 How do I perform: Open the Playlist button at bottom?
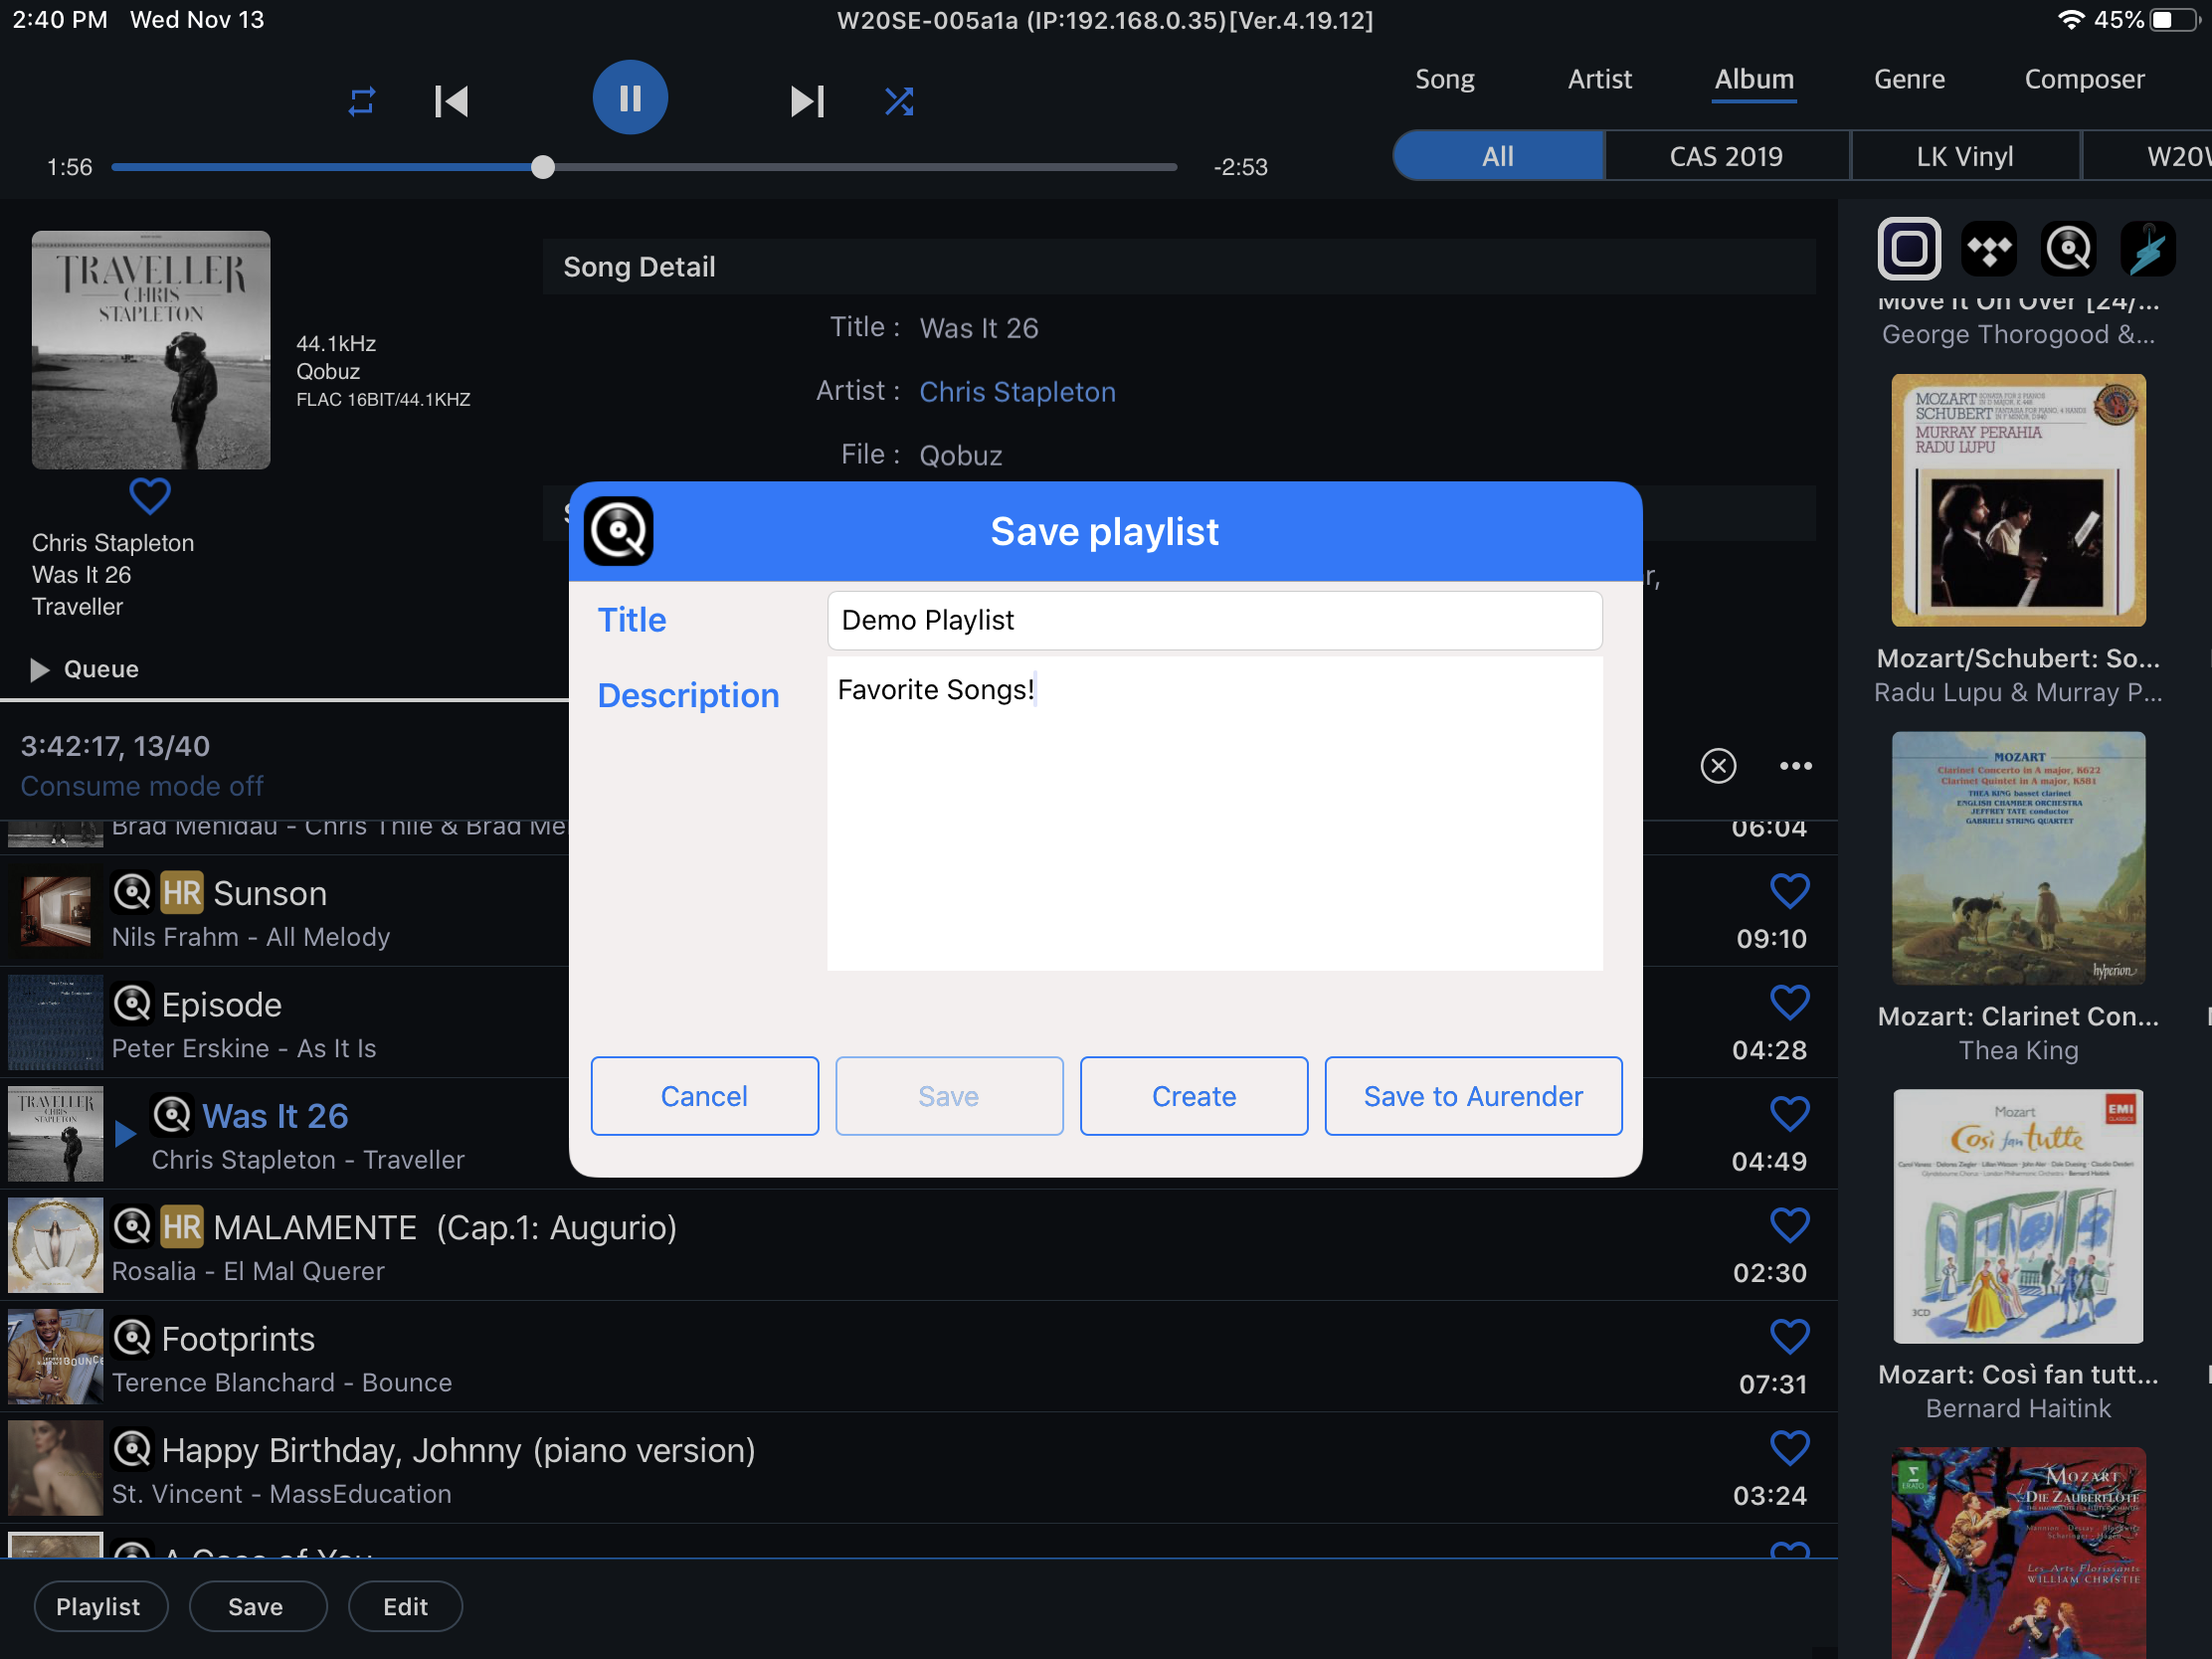[x=100, y=1607]
